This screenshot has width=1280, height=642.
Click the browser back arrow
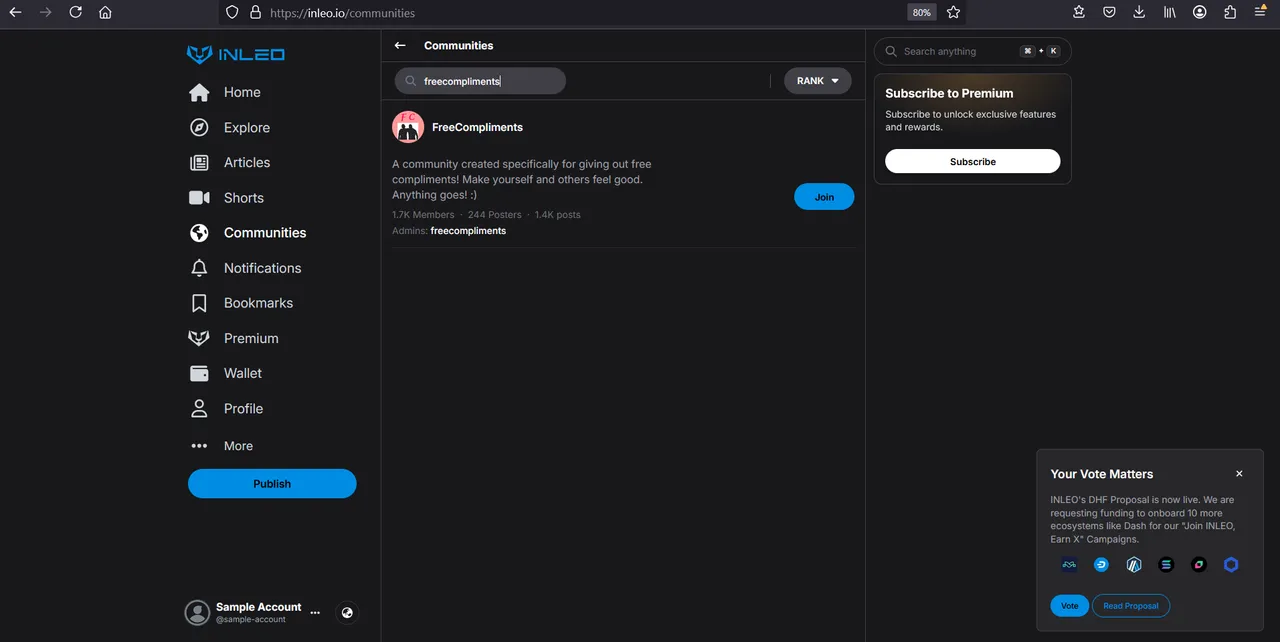click(15, 12)
